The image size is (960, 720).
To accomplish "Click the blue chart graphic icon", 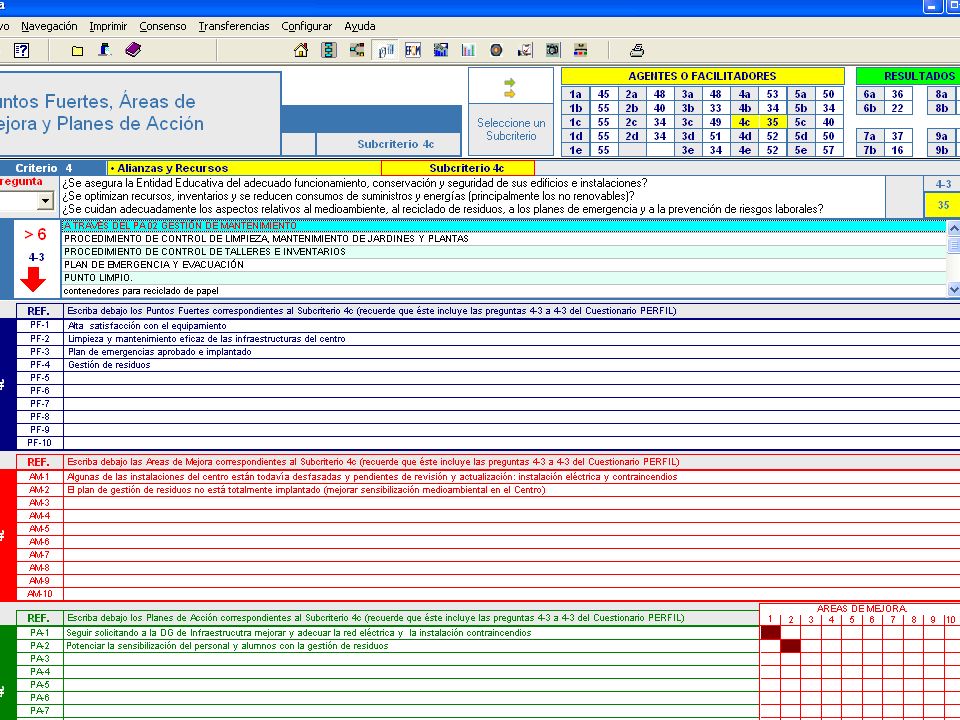I will click(440, 50).
